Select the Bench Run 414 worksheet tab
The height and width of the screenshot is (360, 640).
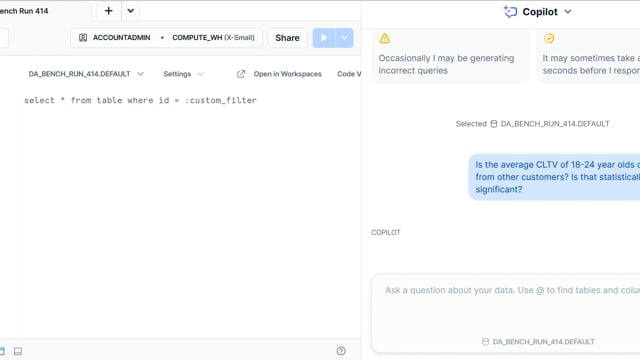[24, 11]
